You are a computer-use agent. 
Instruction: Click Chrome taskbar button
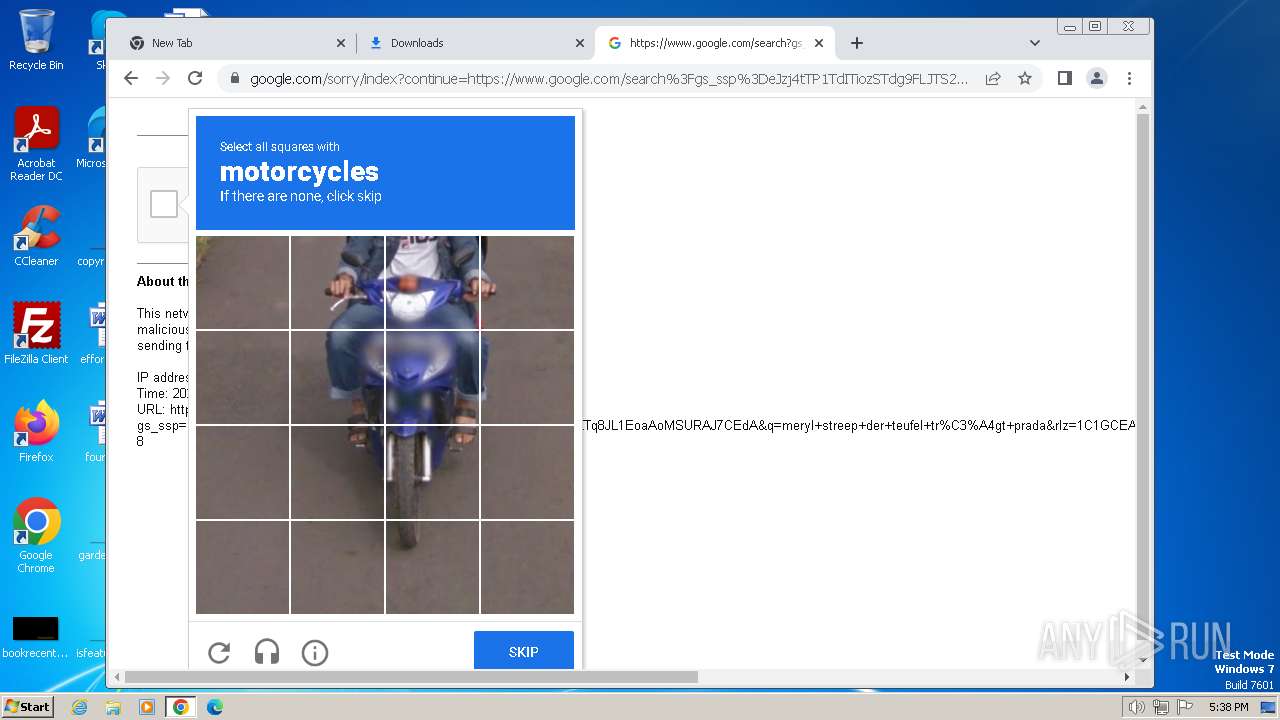(x=181, y=707)
